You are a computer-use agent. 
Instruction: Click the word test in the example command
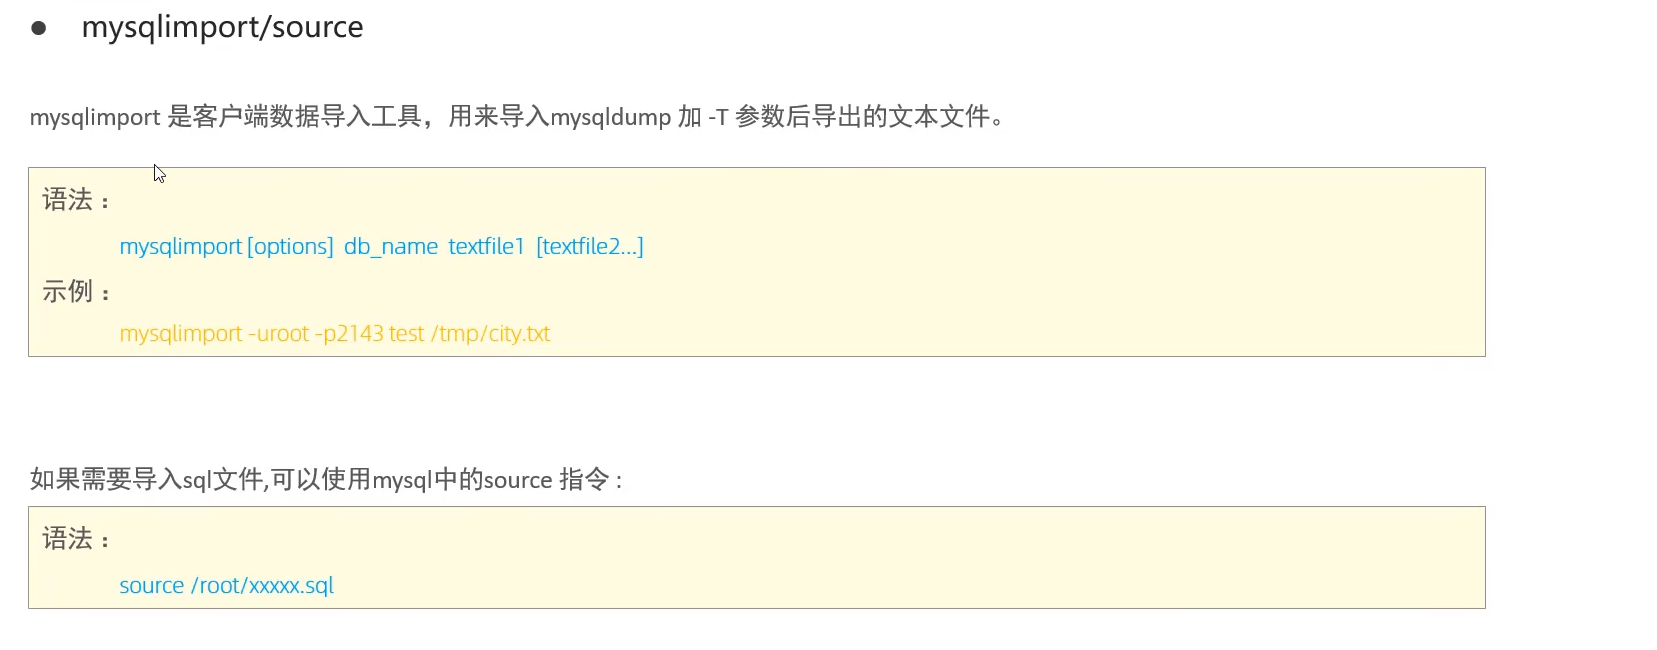(407, 334)
